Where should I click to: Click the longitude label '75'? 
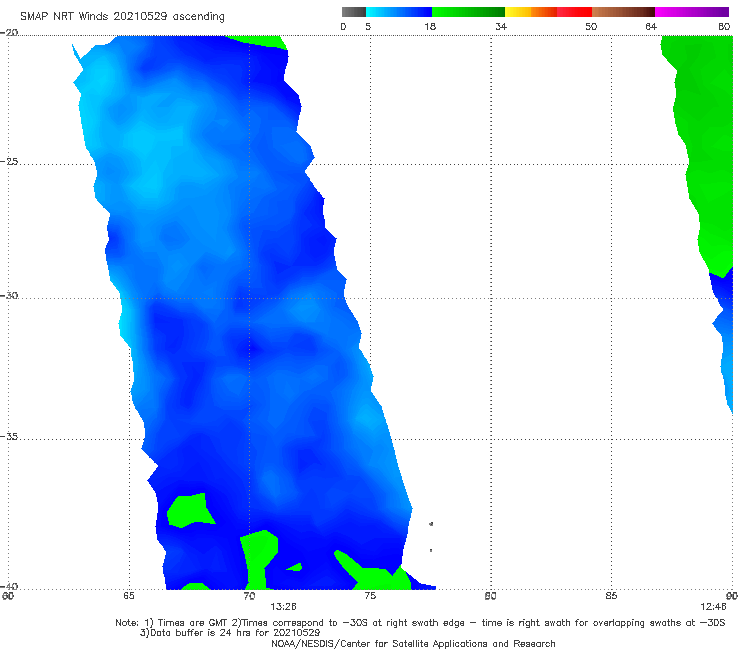[370, 596]
